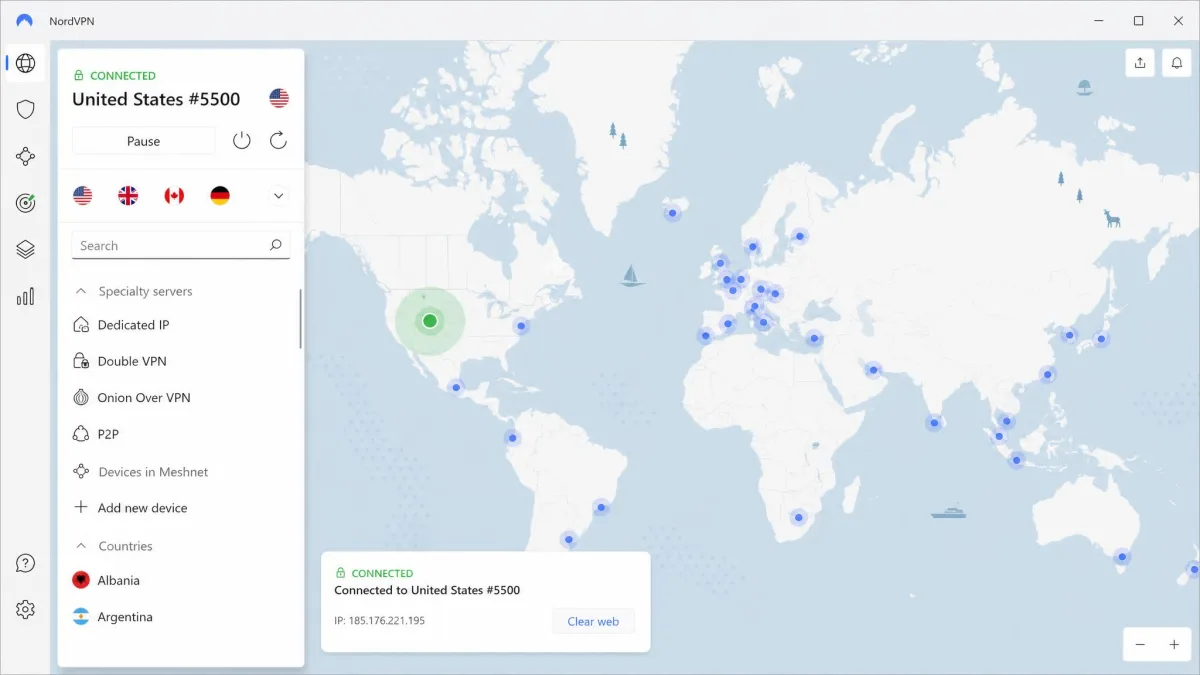Click the Double VPN lock icon
The image size is (1200, 675).
point(82,361)
